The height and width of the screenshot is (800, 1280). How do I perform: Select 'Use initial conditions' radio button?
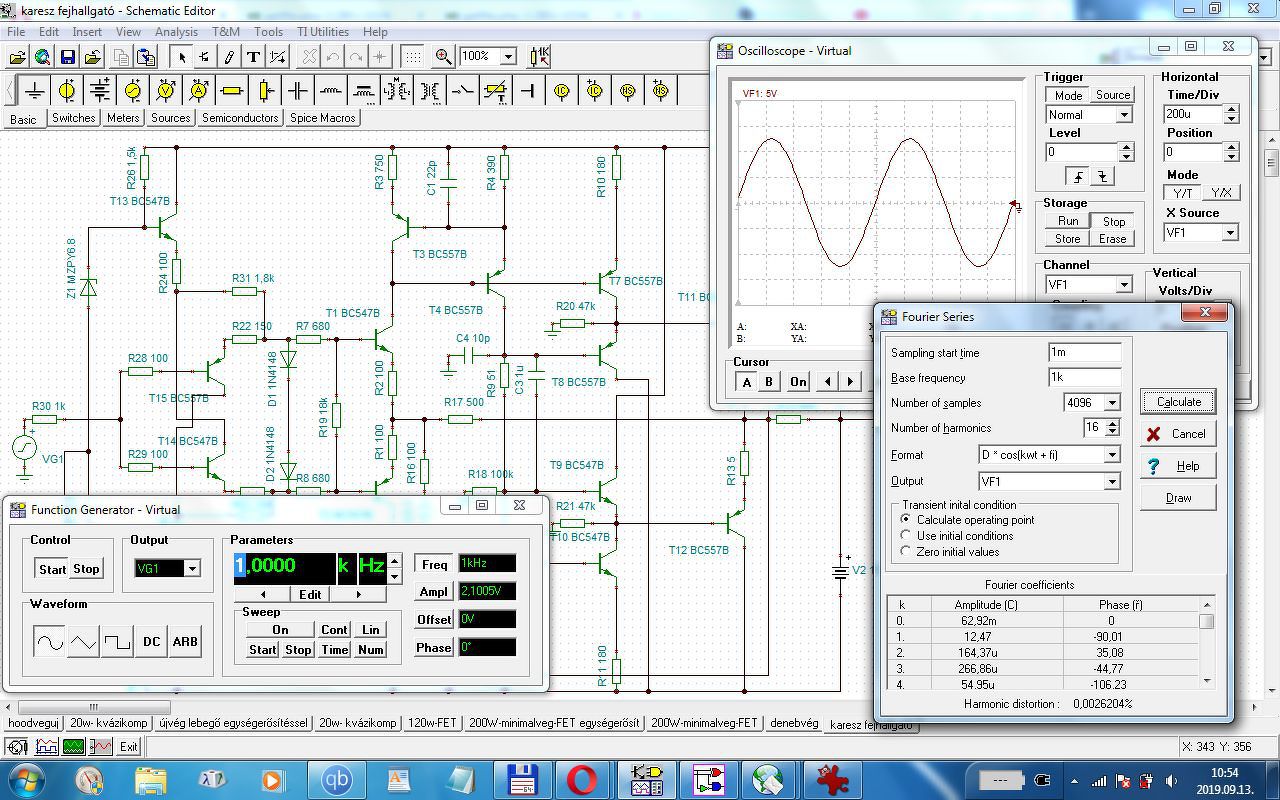tap(907, 536)
